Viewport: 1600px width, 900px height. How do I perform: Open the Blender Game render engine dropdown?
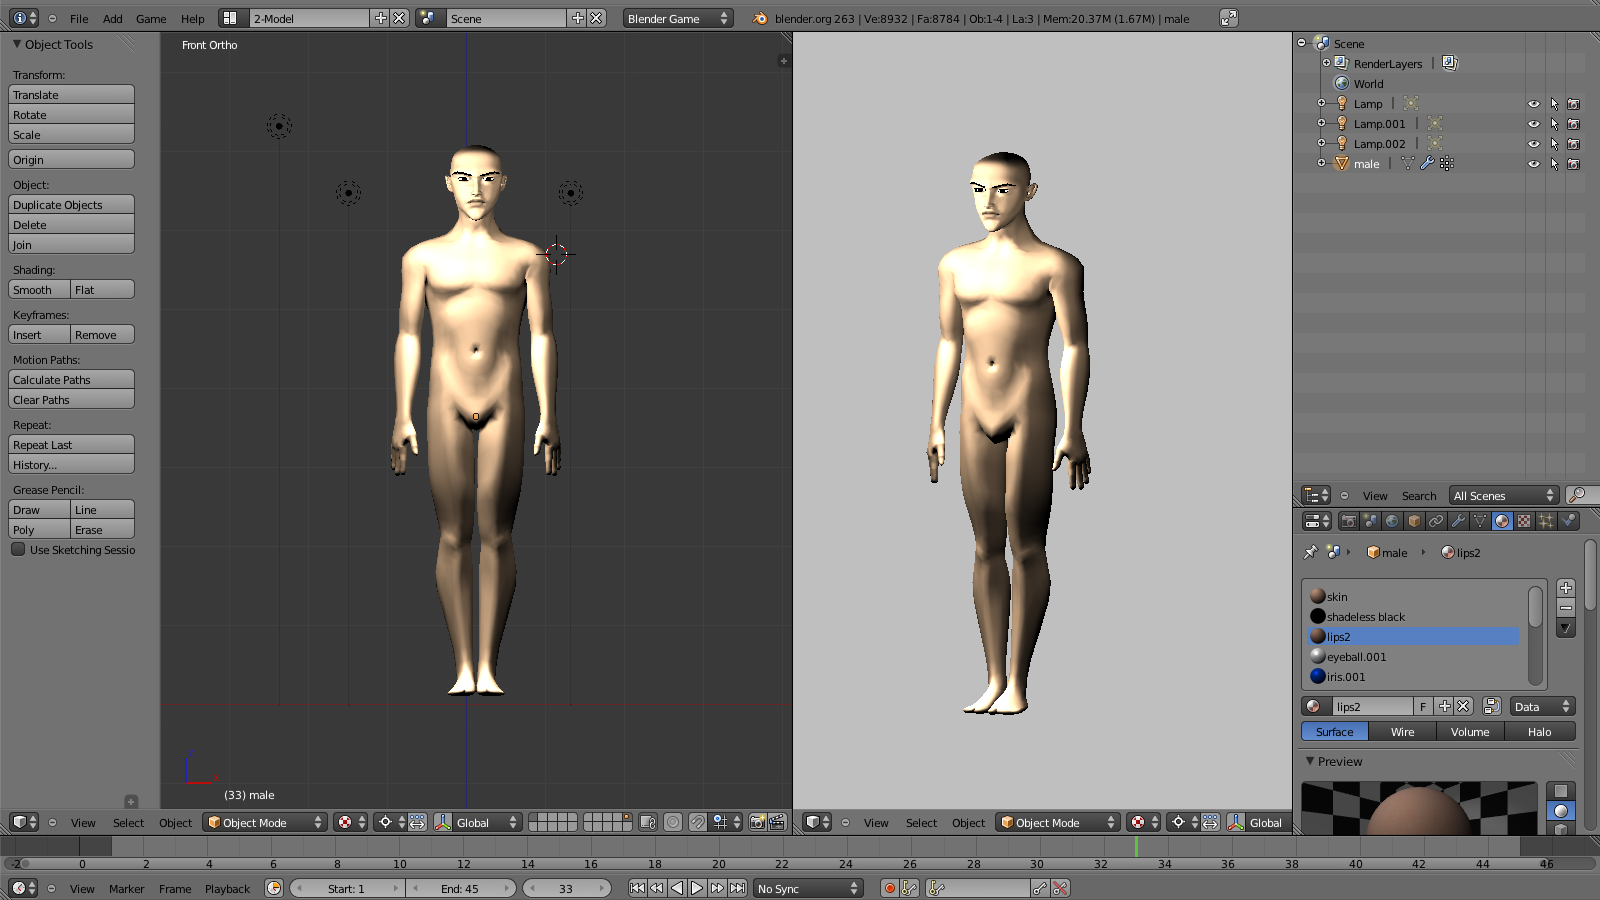pos(677,19)
